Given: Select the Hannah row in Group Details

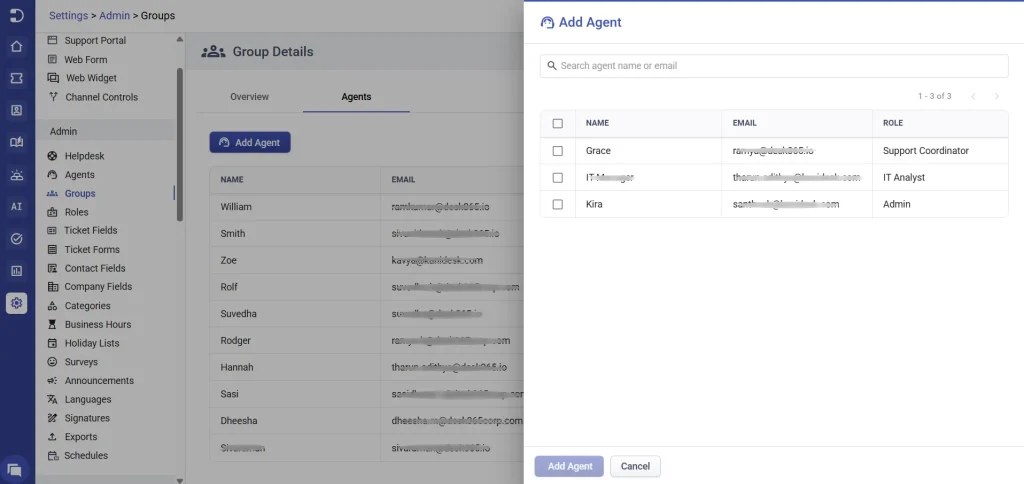Looking at the screenshot, I should (x=366, y=368).
